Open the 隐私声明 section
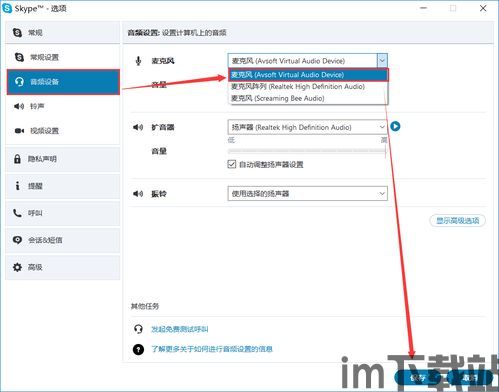The height and width of the screenshot is (392, 499). [x=62, y=159]
